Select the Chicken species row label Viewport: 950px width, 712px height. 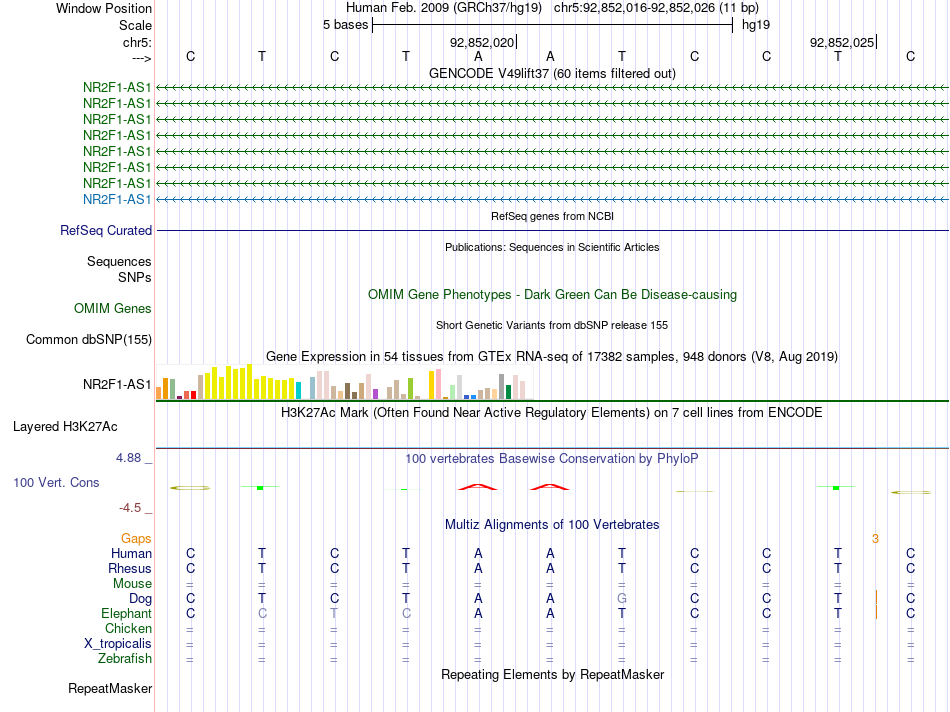point(128,628)
